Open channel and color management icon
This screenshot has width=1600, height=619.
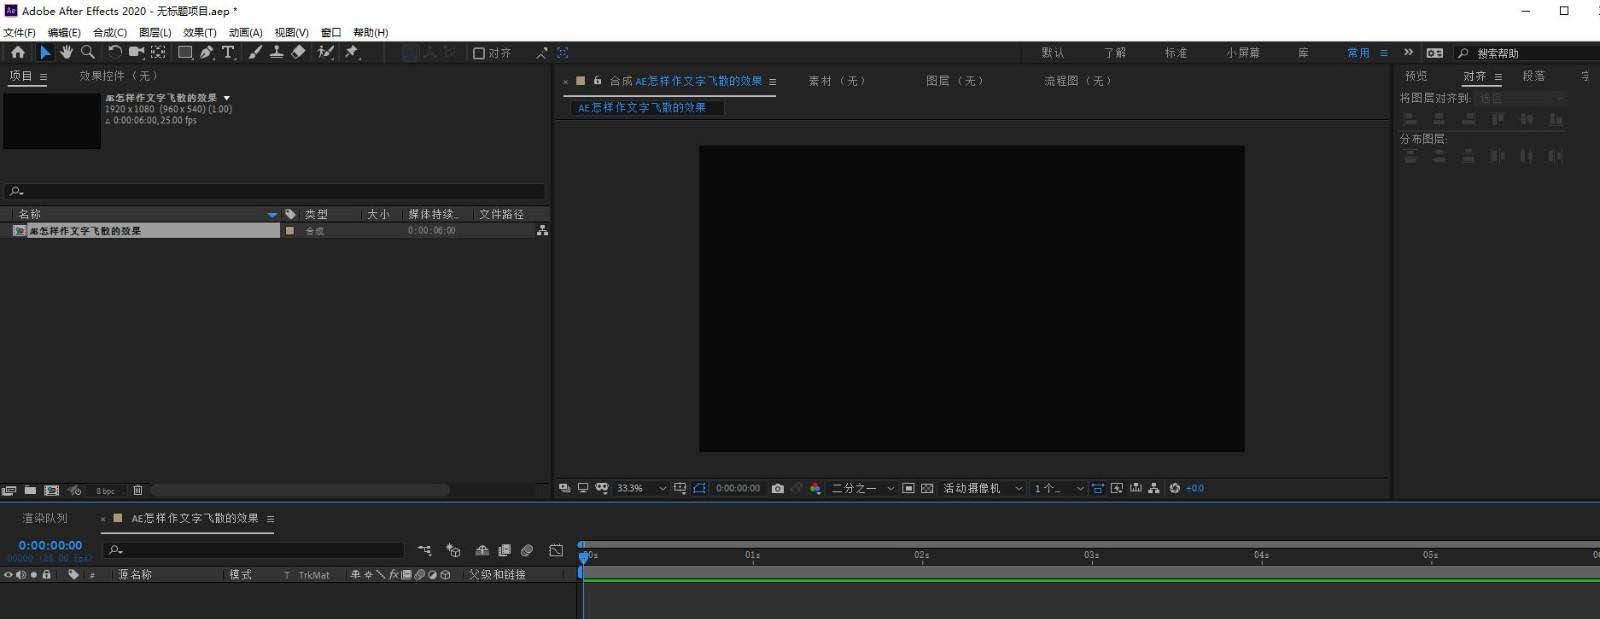click(x=815, y=488)
